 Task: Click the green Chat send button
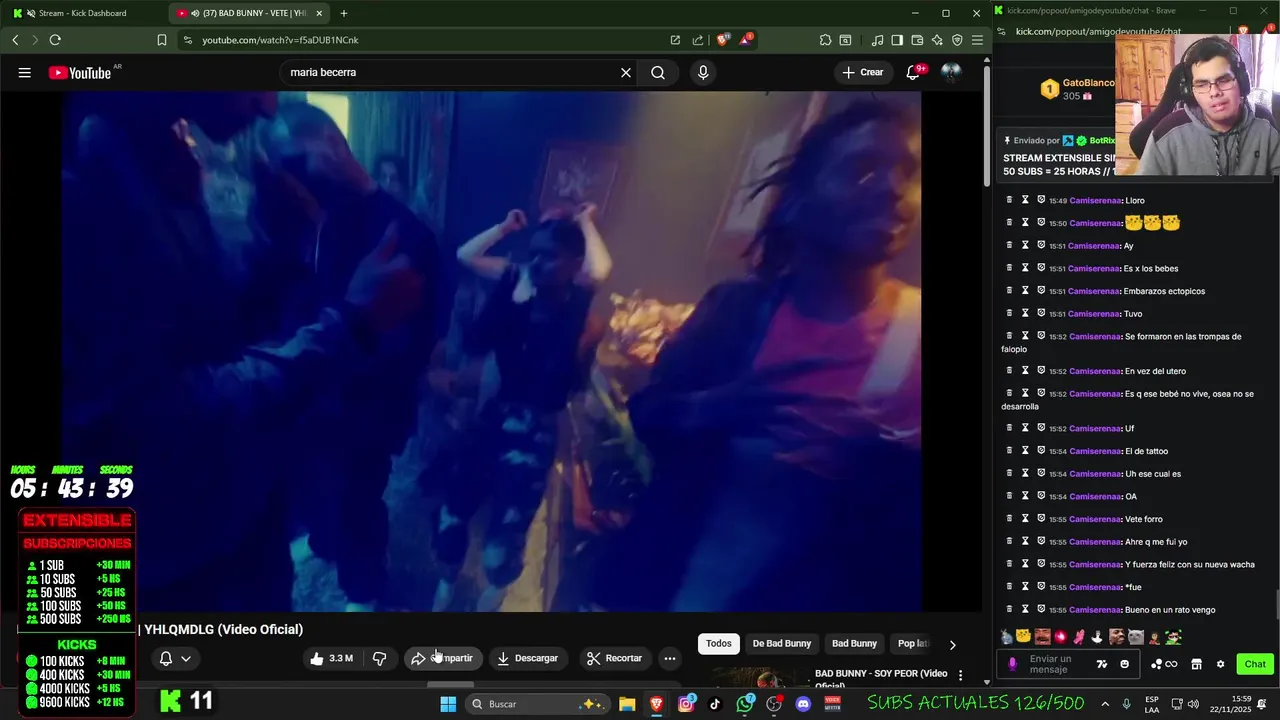(x=1255, y=664)
